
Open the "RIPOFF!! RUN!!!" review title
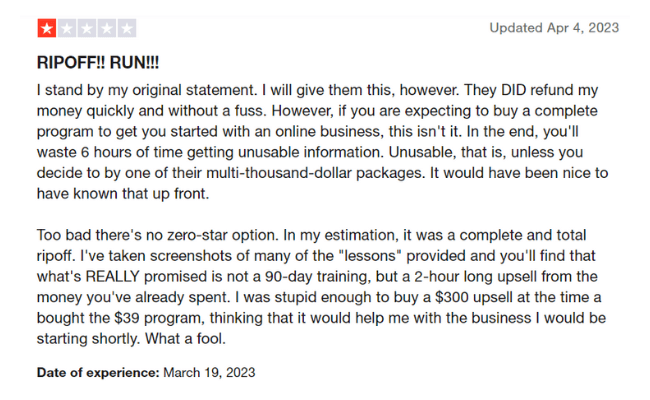98,63
